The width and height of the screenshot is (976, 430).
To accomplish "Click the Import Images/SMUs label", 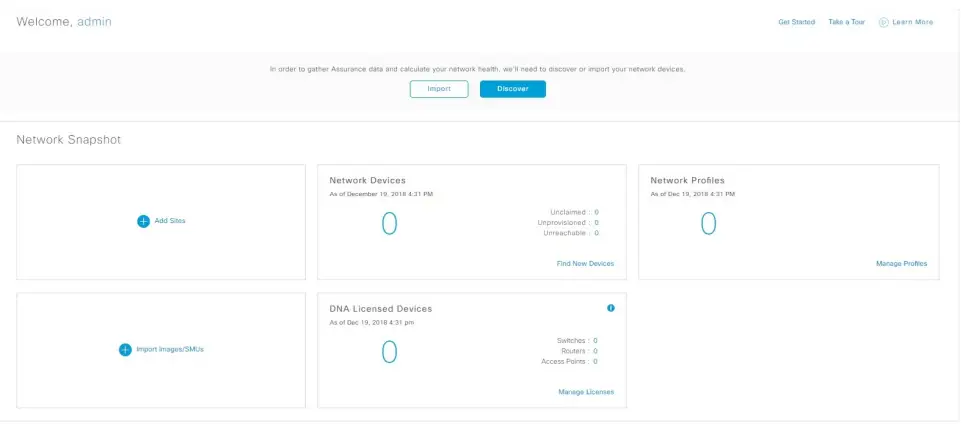I will pyautogui.click(x=170, y=350).
